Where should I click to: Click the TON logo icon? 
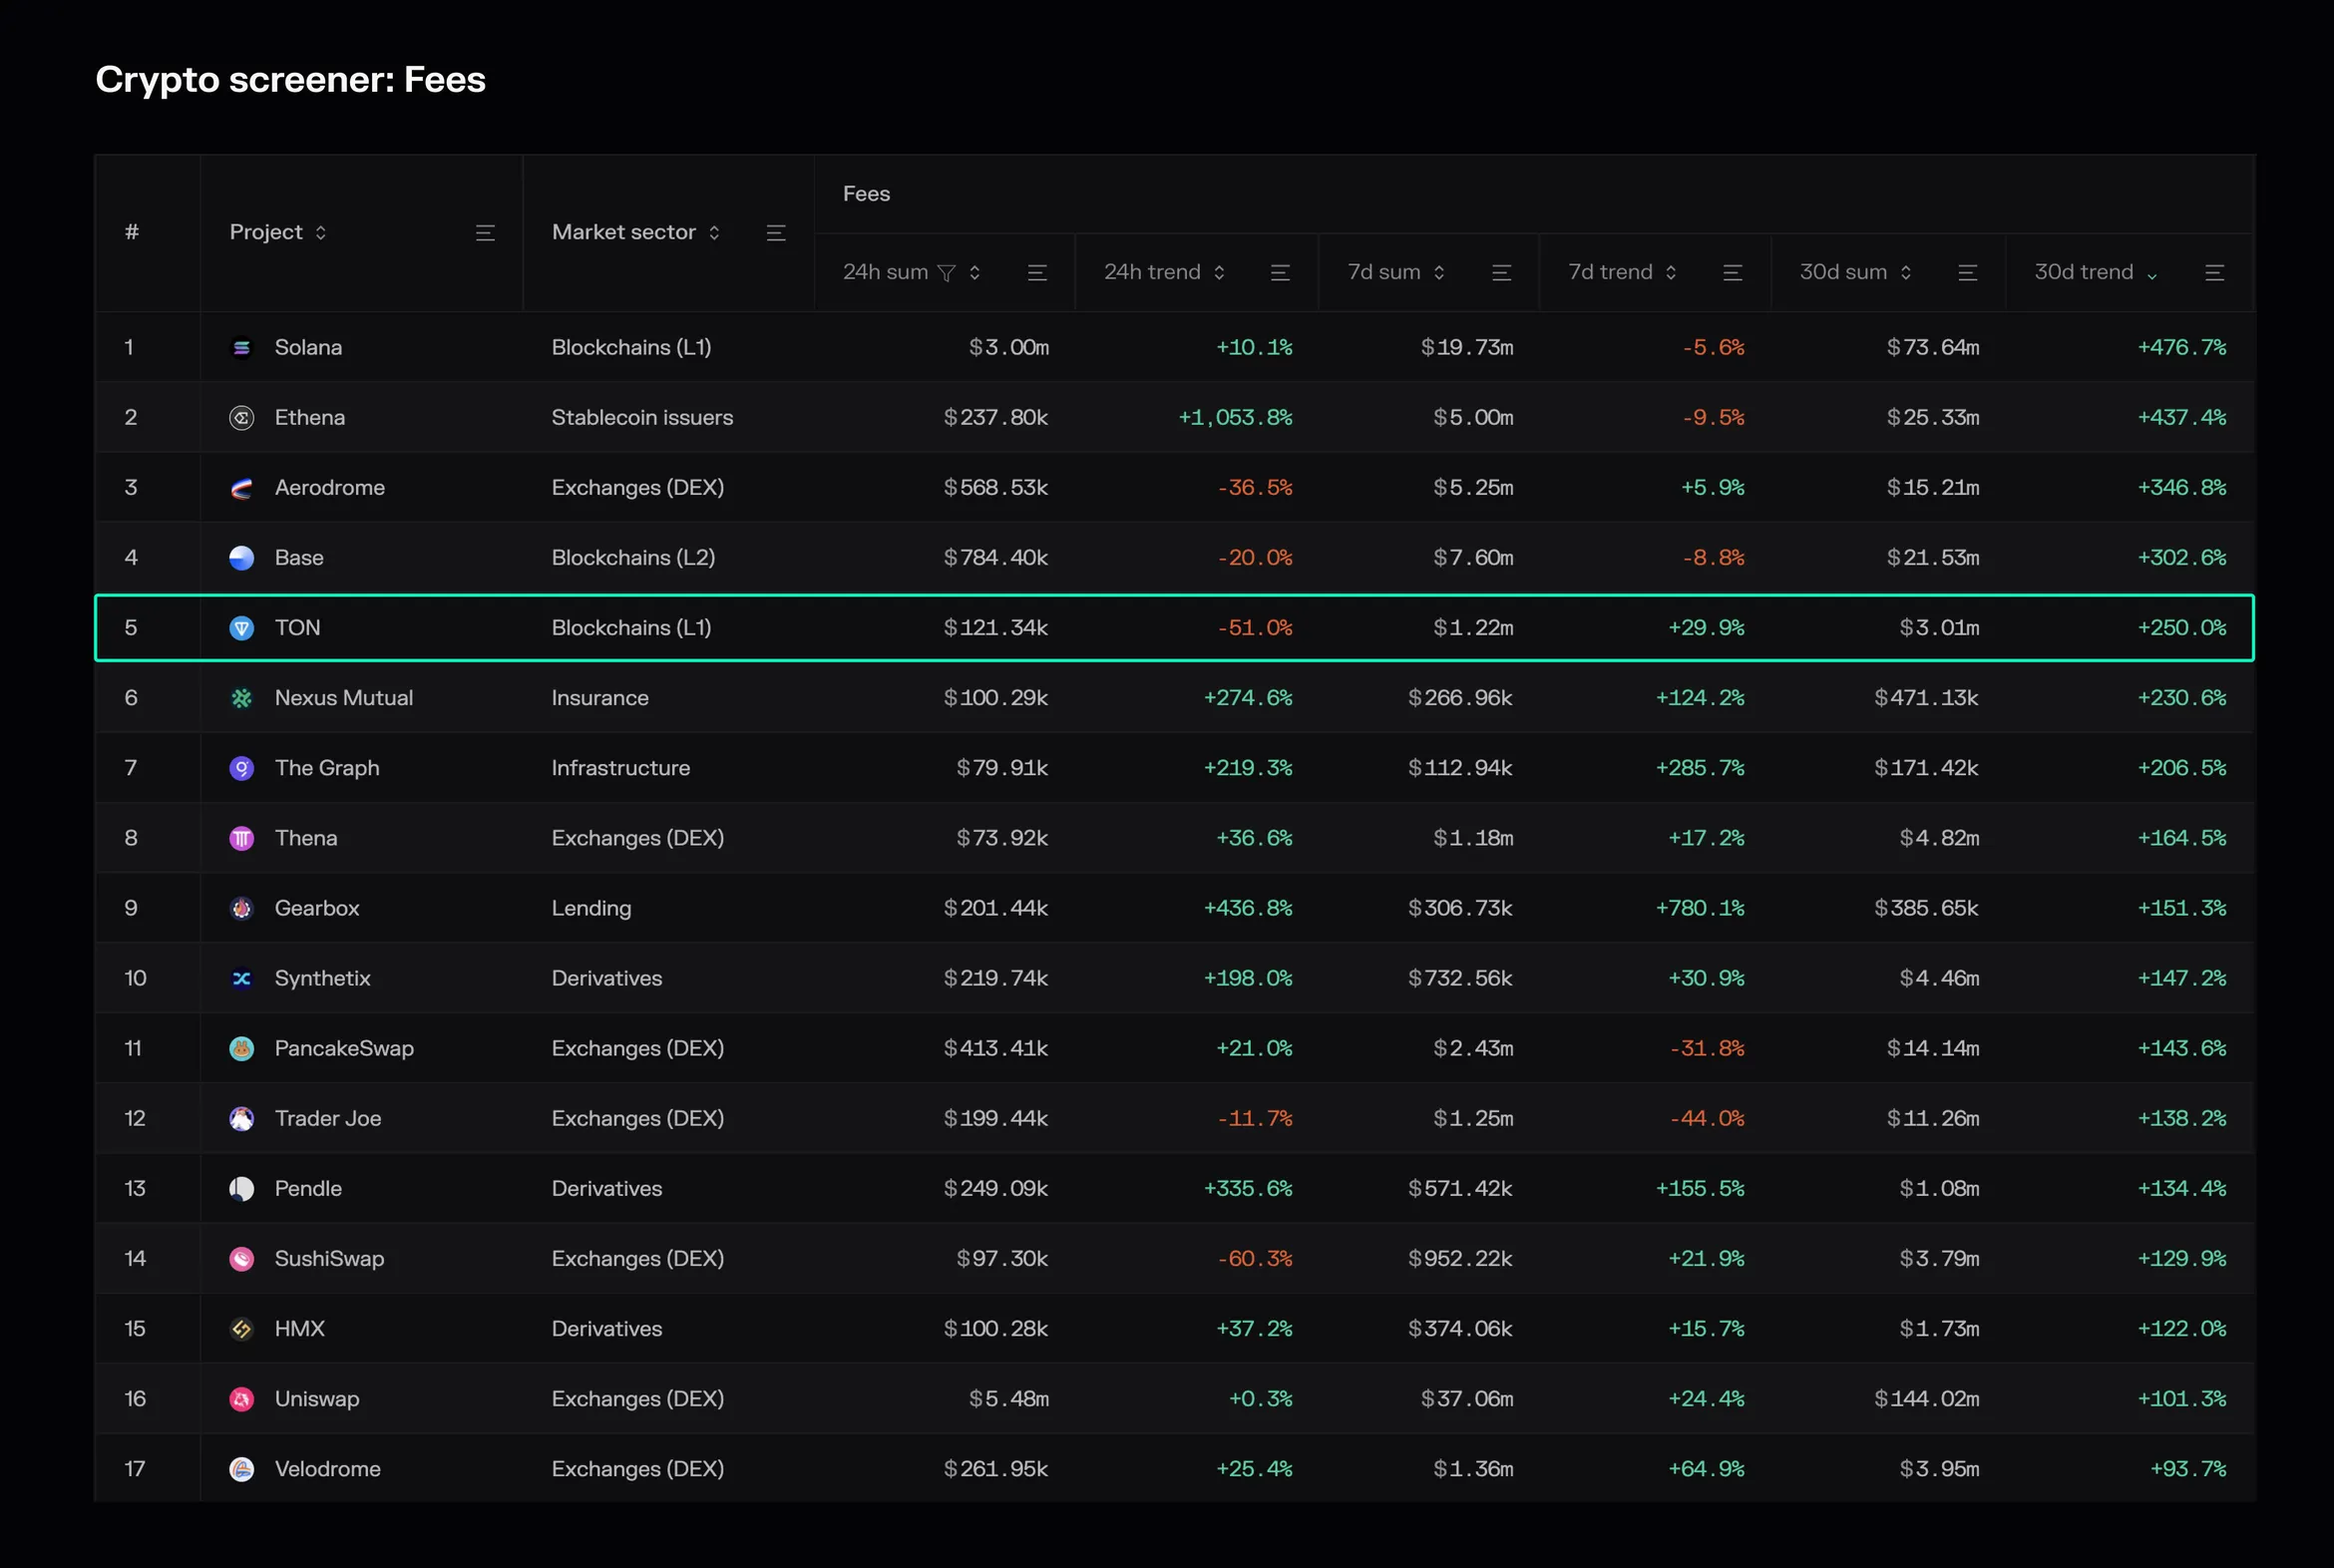click(x=241, y=628)
